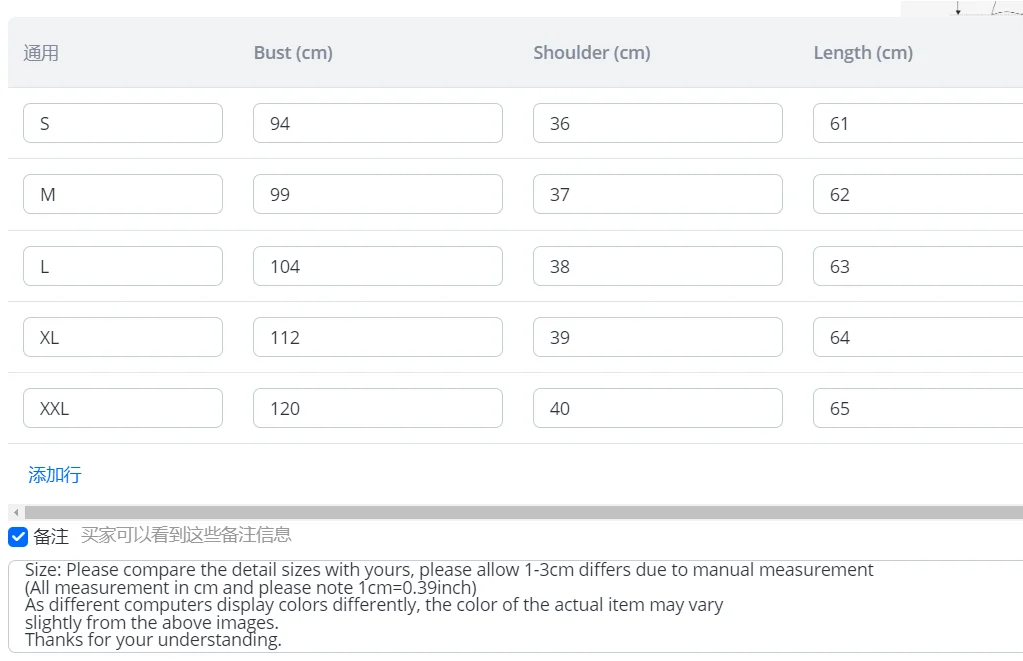
Task: Click the Bust (cm) column header
Action: click(293, 53)
